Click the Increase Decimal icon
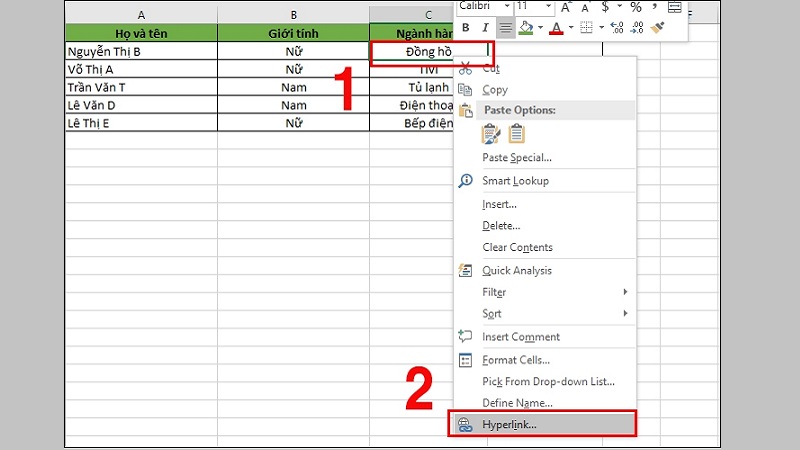The width and height of the screenshot is (800, 450). 617,28
